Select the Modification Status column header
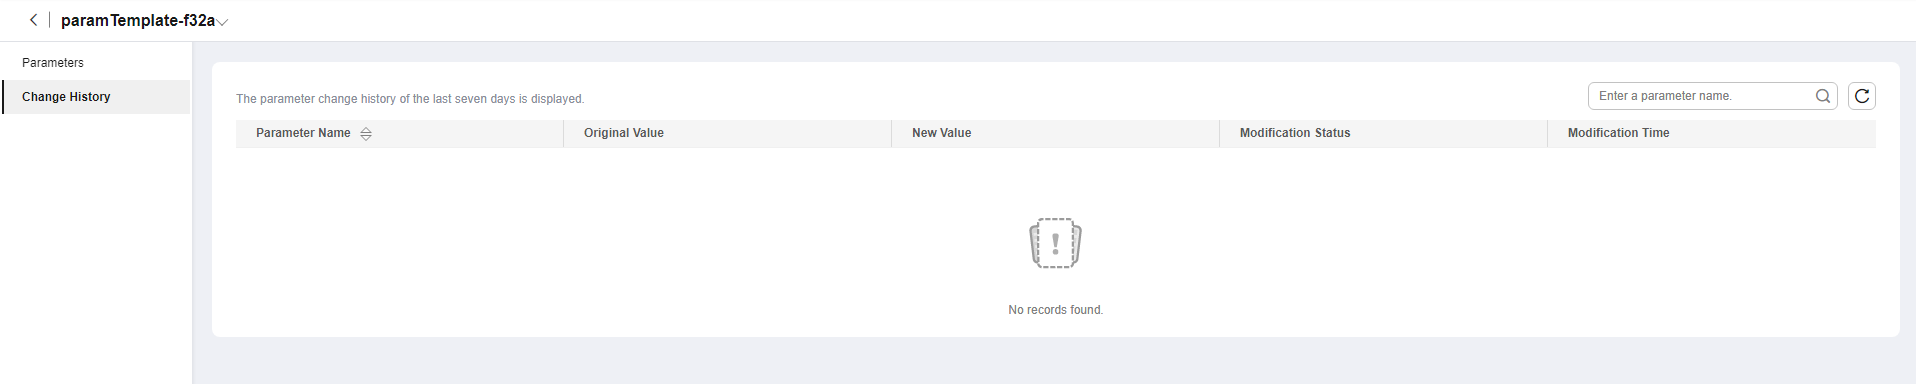 point(1295,133)
